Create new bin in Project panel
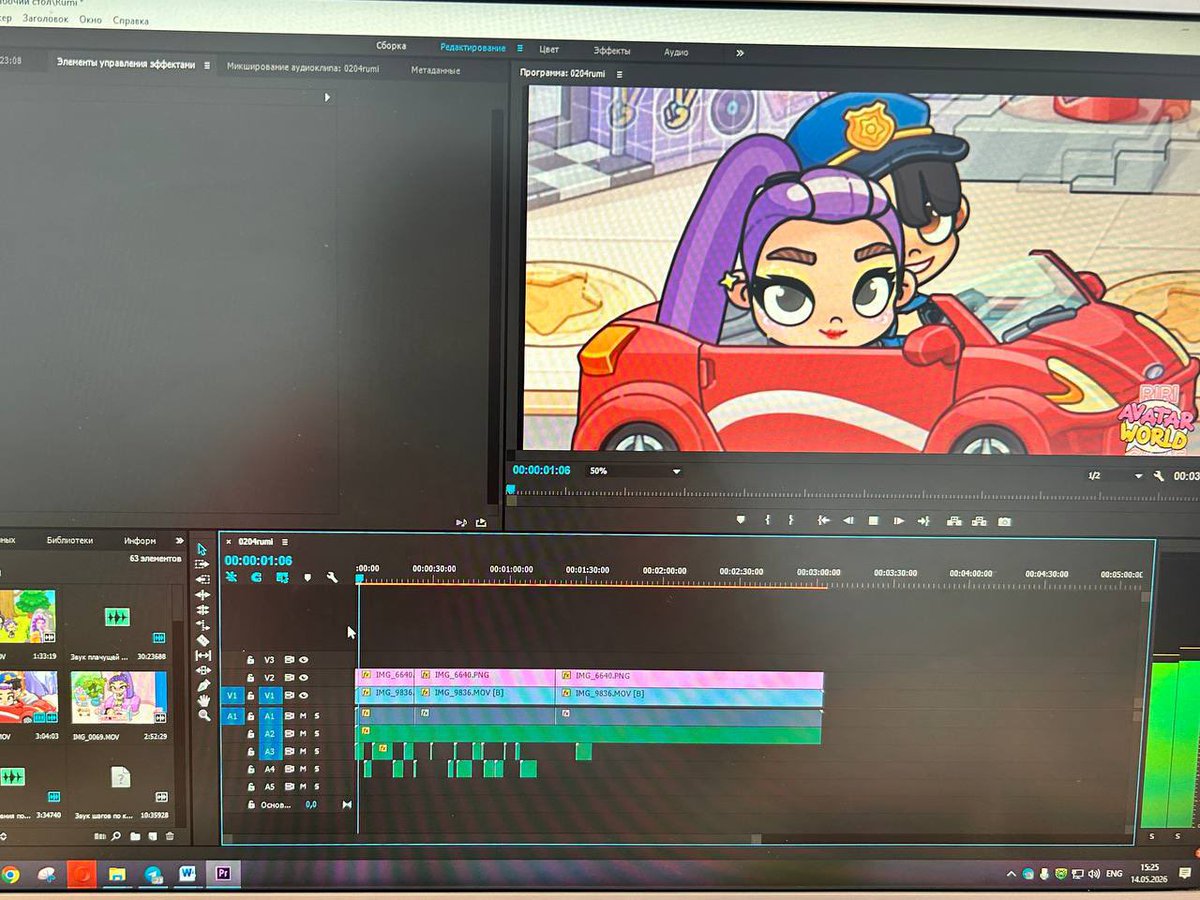Viewport: 1200px width, 900px height. tap(135, 836)
